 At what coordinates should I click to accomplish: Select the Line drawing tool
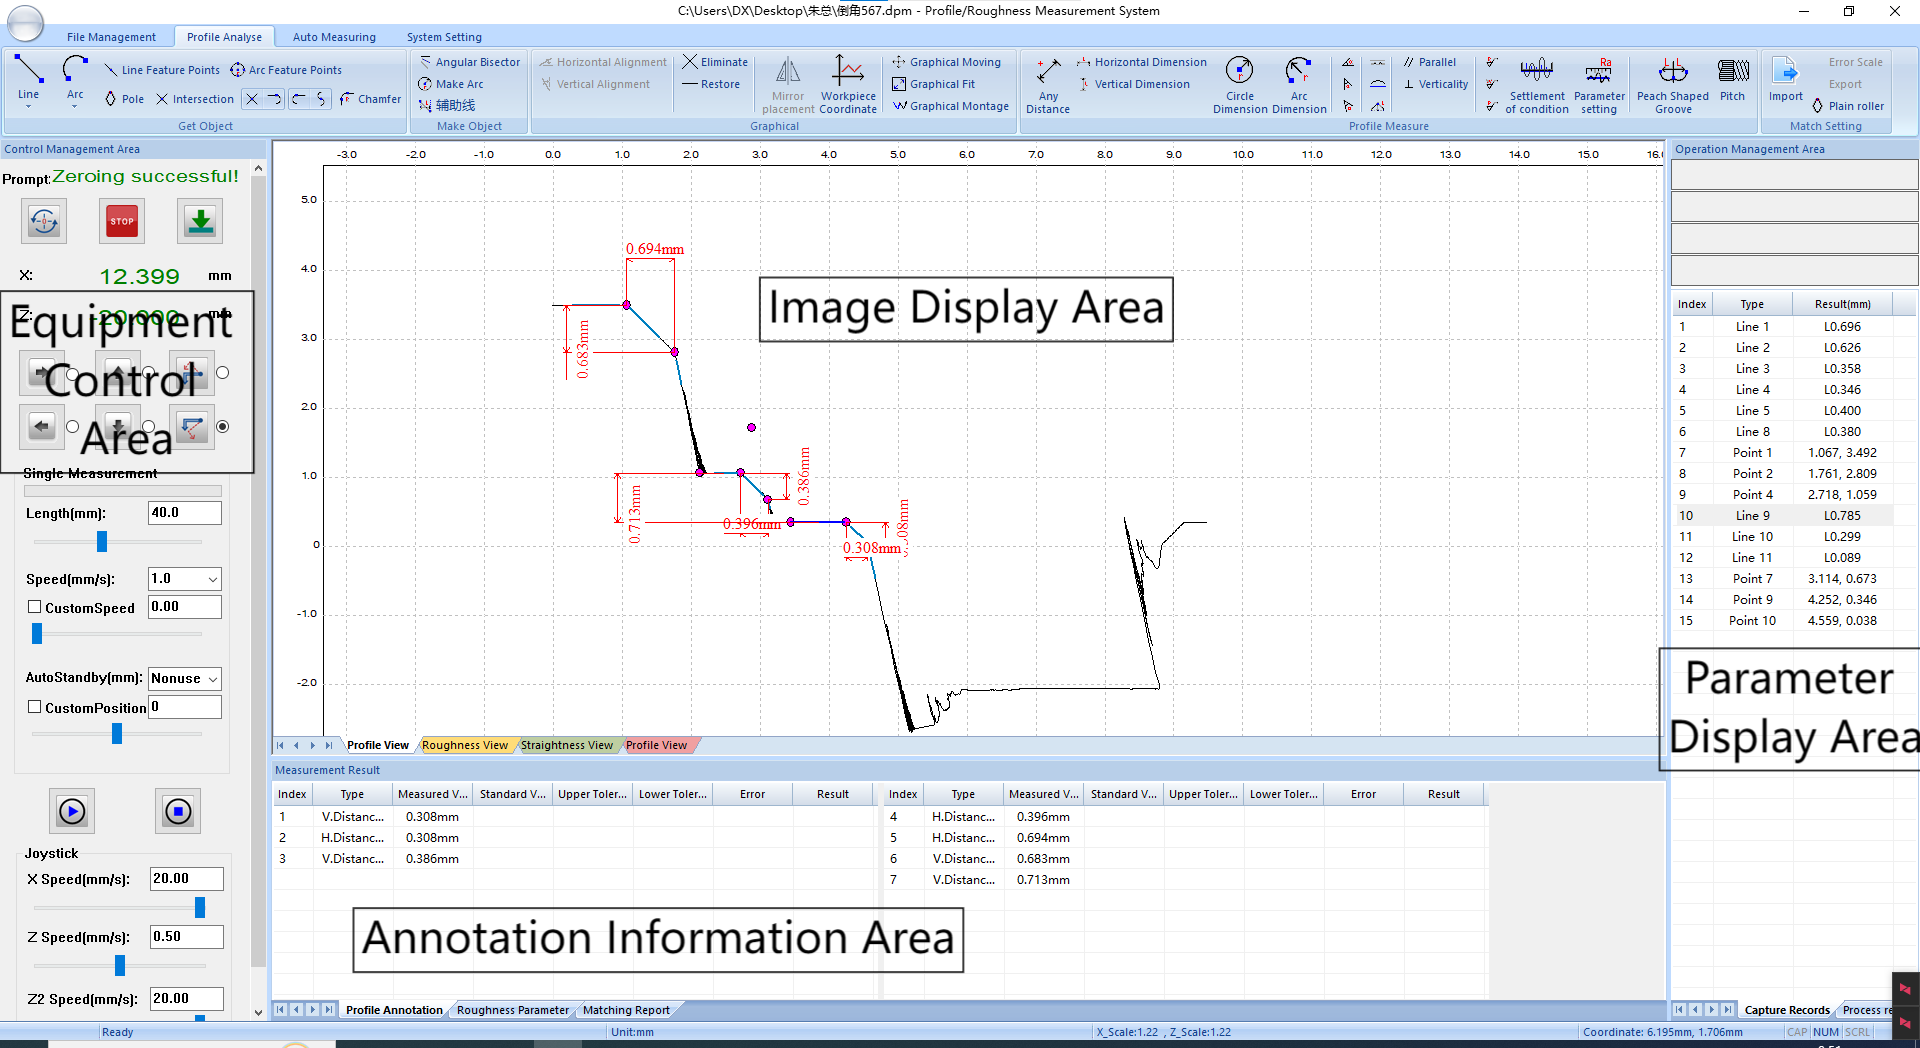(29, 70)
